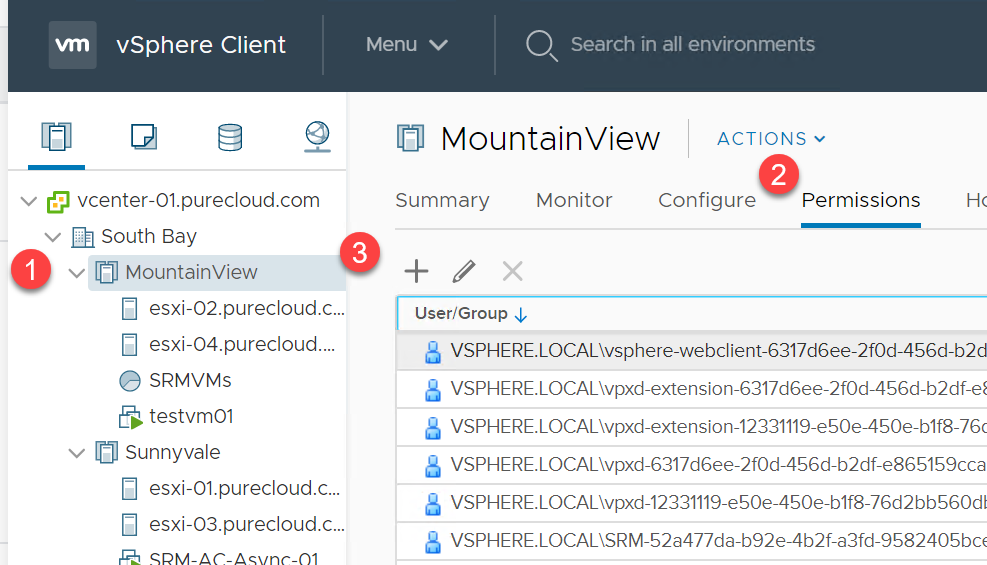Remove permission with X icon
This screenshot has width=987, height=565.
point(512,272)
